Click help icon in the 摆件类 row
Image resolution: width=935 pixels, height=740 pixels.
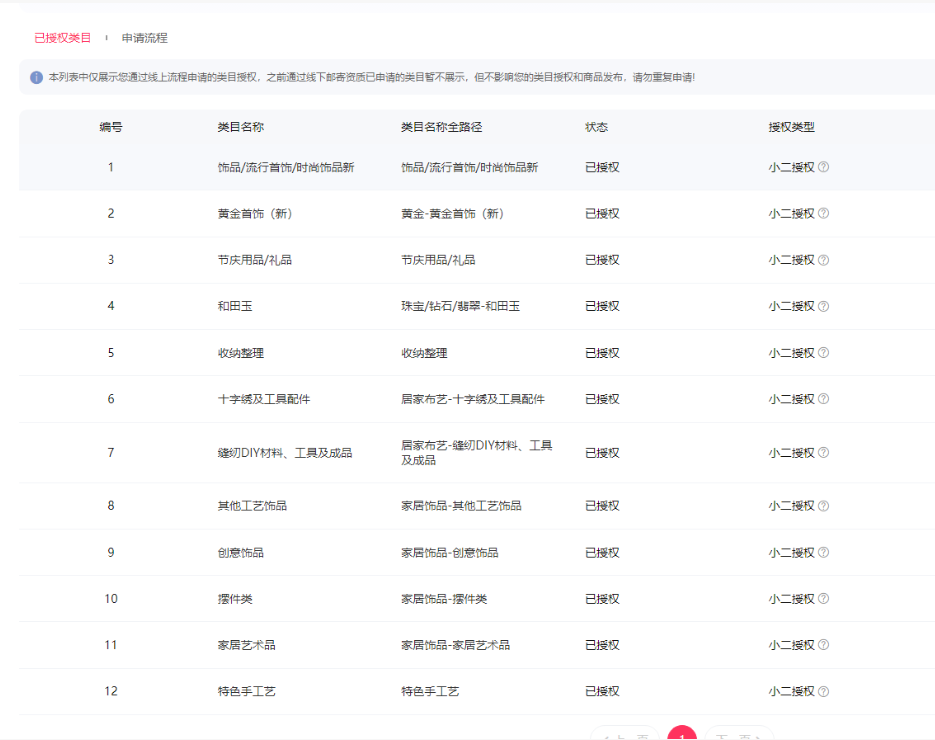[823, 599]
